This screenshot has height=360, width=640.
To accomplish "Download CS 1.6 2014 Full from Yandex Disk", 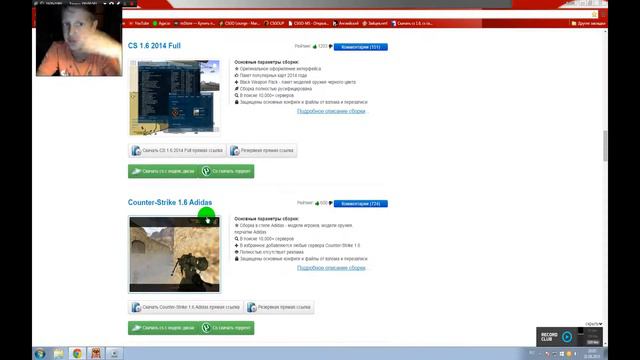I will (163, 171).
